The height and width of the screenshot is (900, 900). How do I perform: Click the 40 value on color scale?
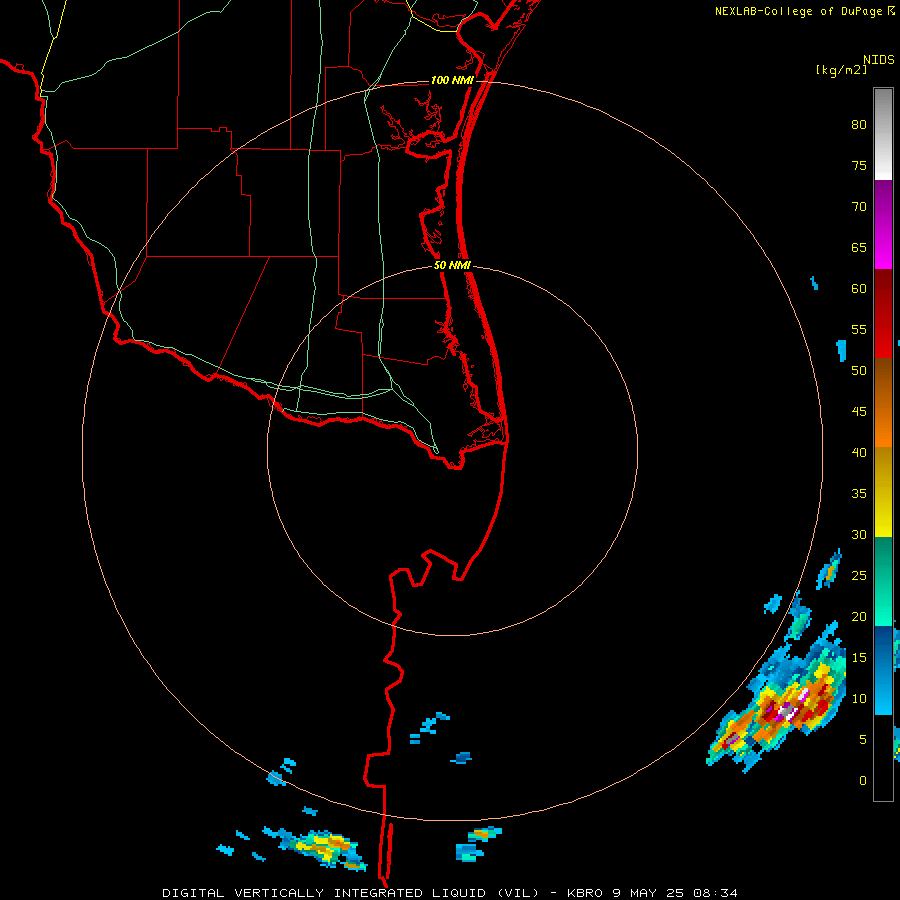click(859, 452)
